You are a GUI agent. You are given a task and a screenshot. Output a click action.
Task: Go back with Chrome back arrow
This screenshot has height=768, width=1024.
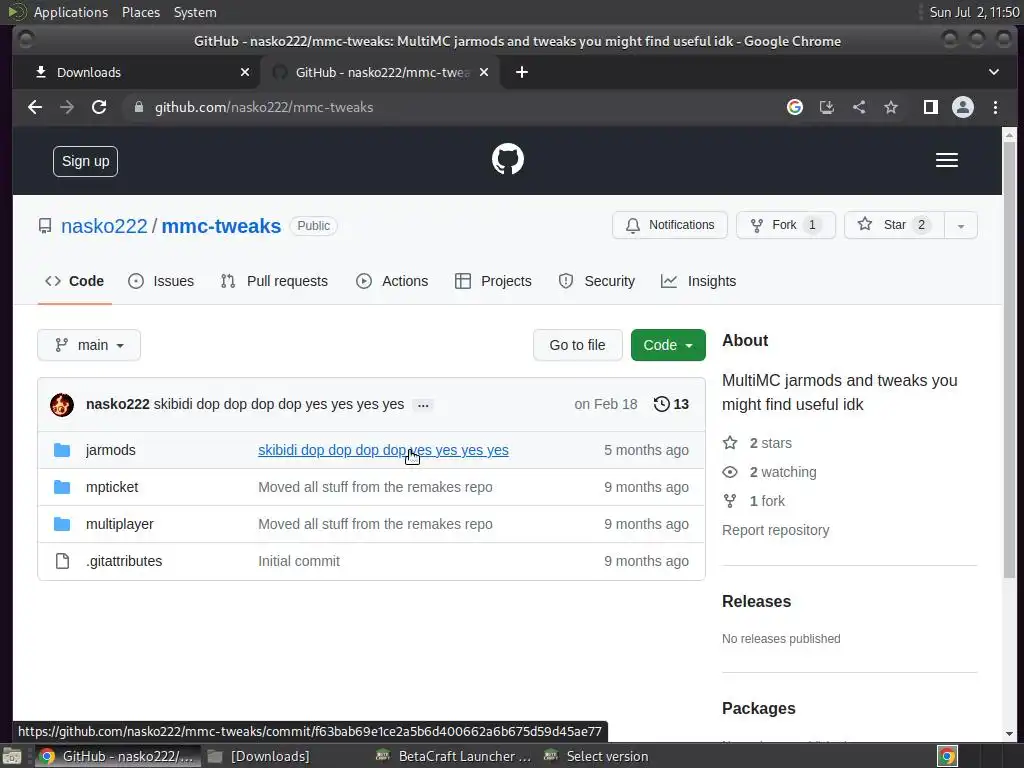pyautogui.click(x=35, y=107)
